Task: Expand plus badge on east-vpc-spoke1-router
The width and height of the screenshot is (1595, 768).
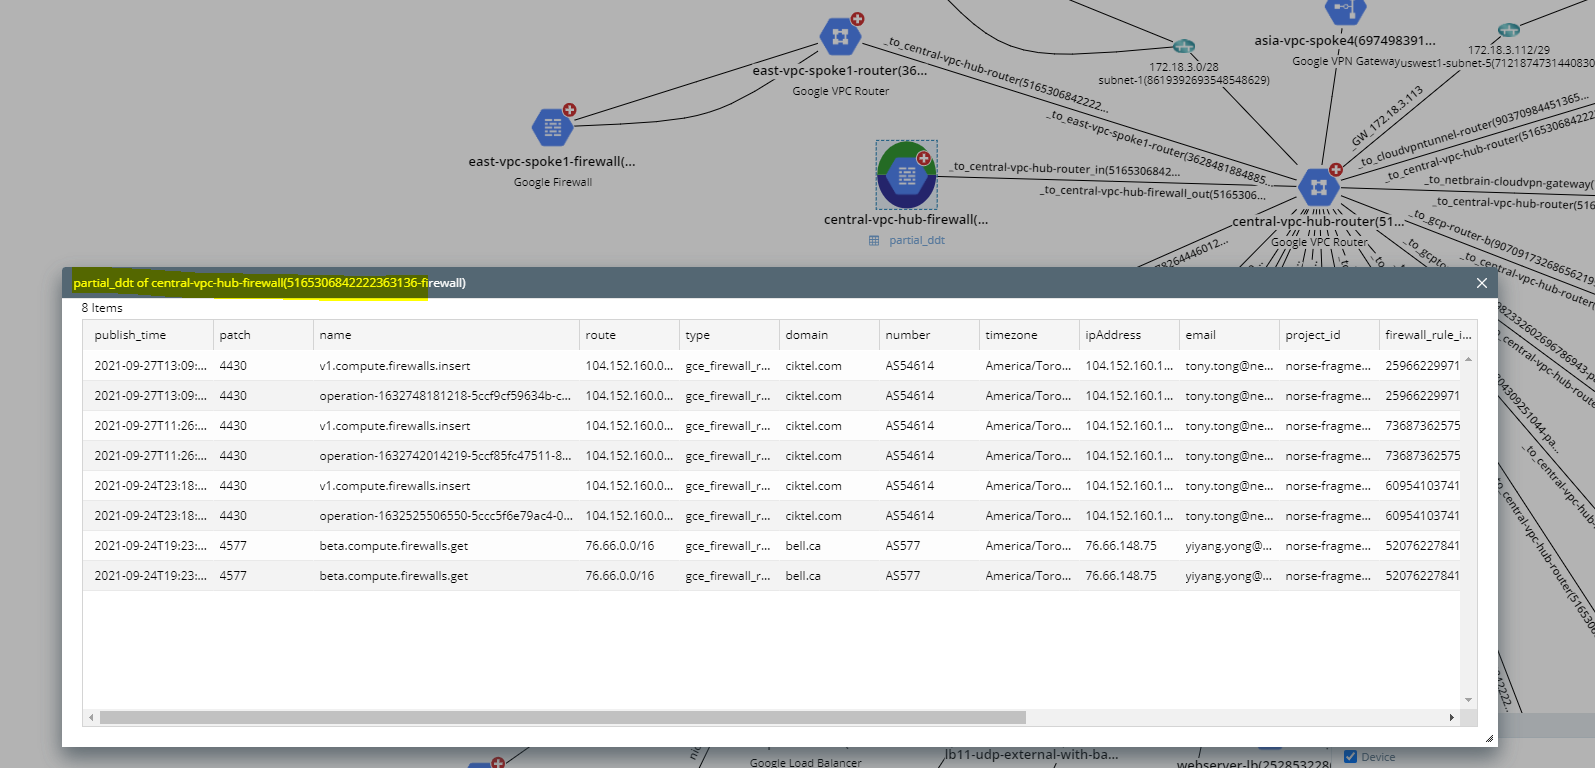Action: pos(857,19)
